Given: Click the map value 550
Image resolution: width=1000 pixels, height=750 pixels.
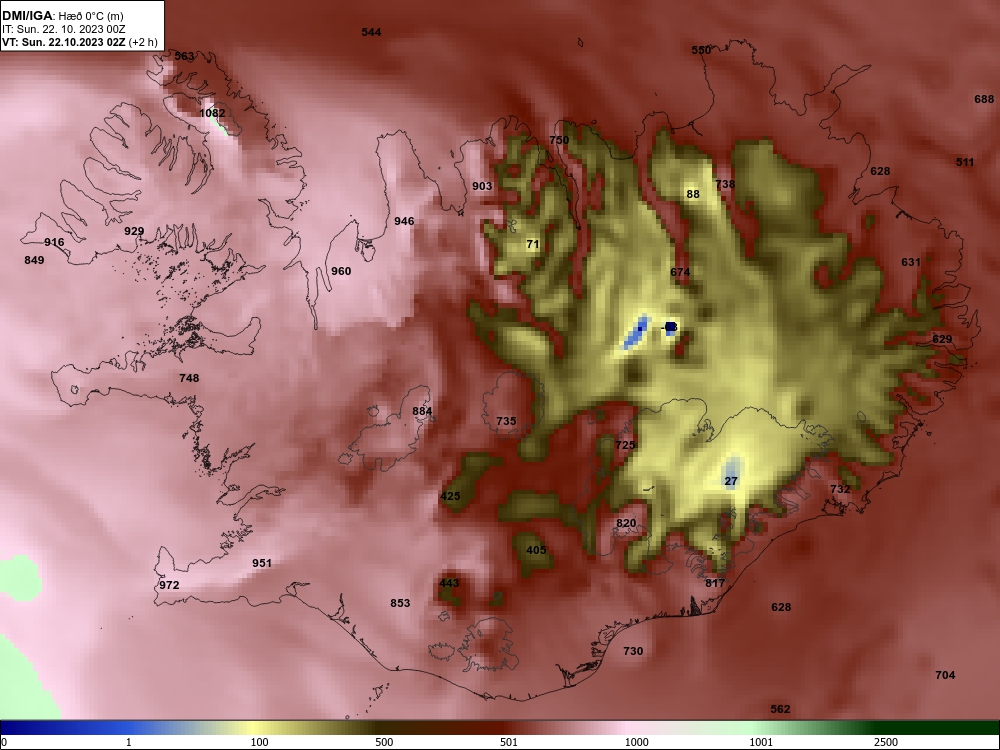Looking at the screenshot, I should click(701, 50).
